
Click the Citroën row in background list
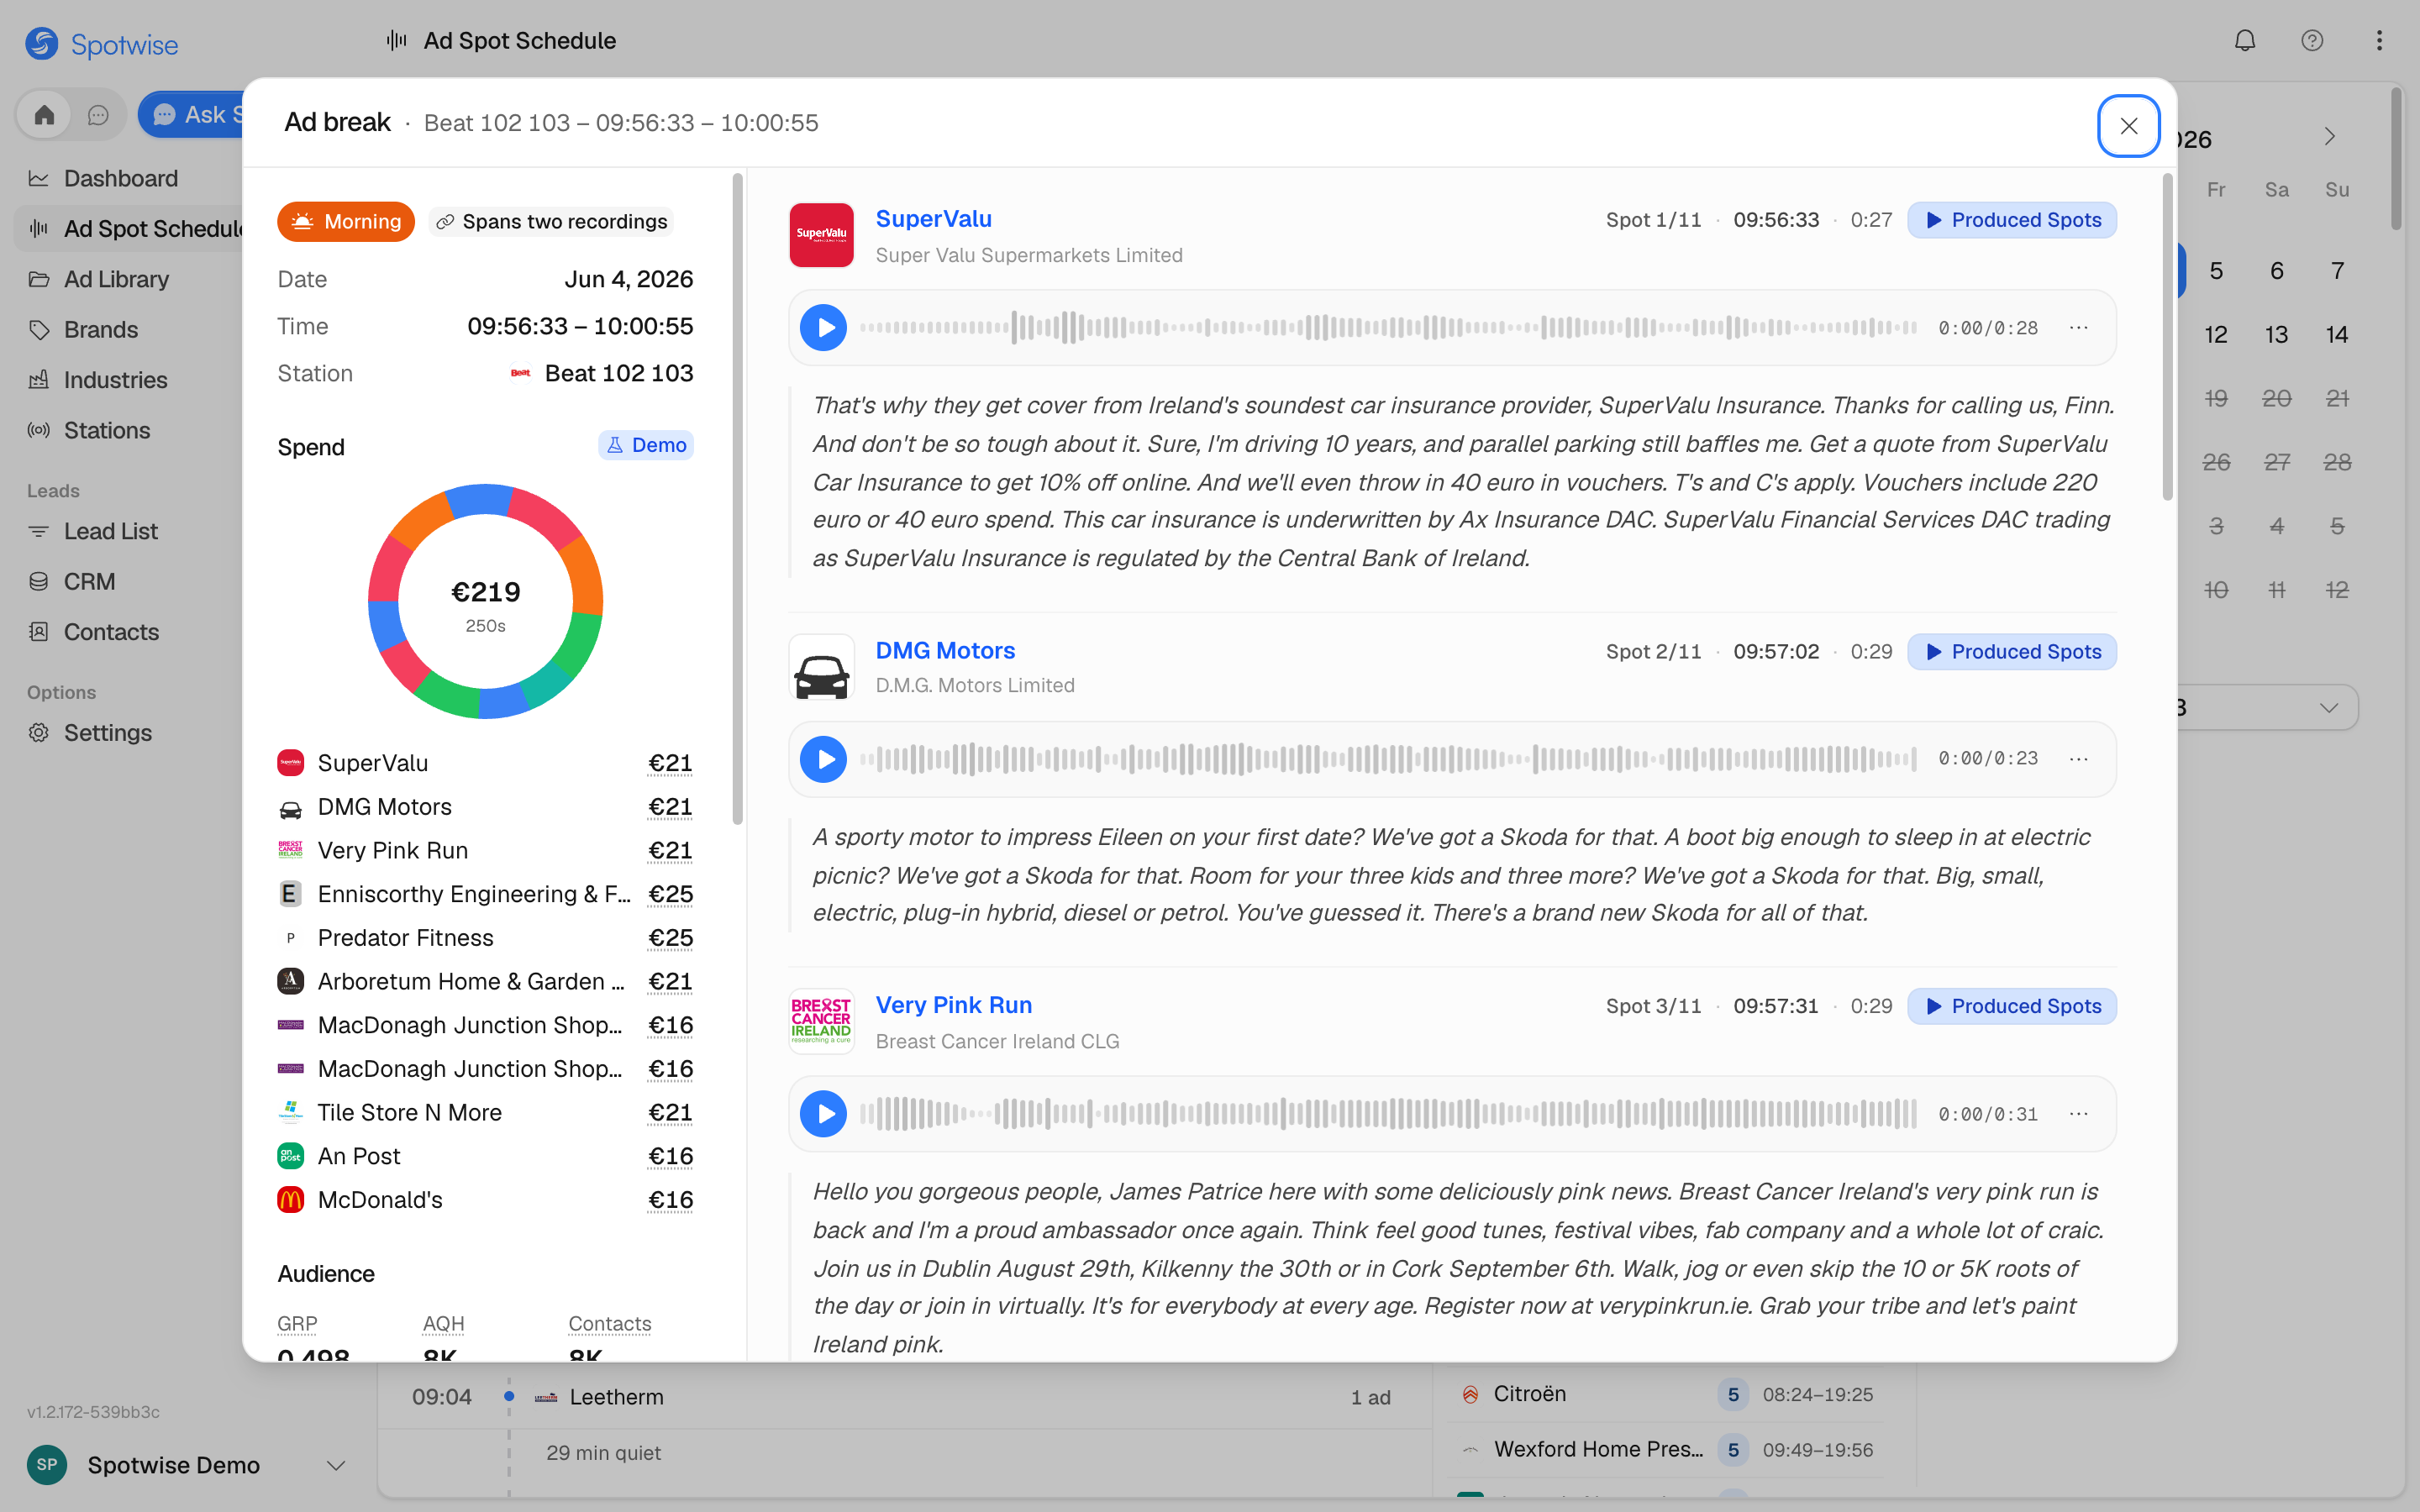1667,1394
